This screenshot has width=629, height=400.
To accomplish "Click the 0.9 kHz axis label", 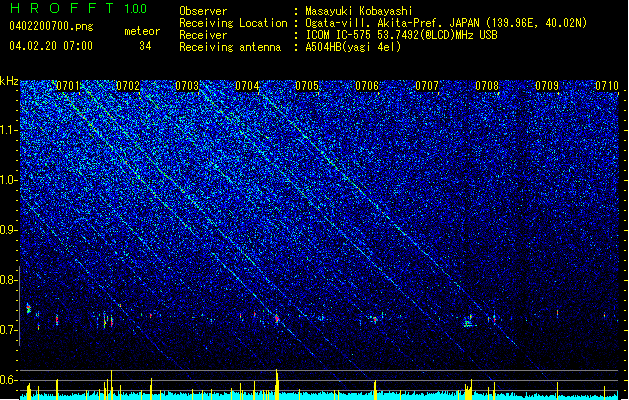I will click(x=9, y=230).
